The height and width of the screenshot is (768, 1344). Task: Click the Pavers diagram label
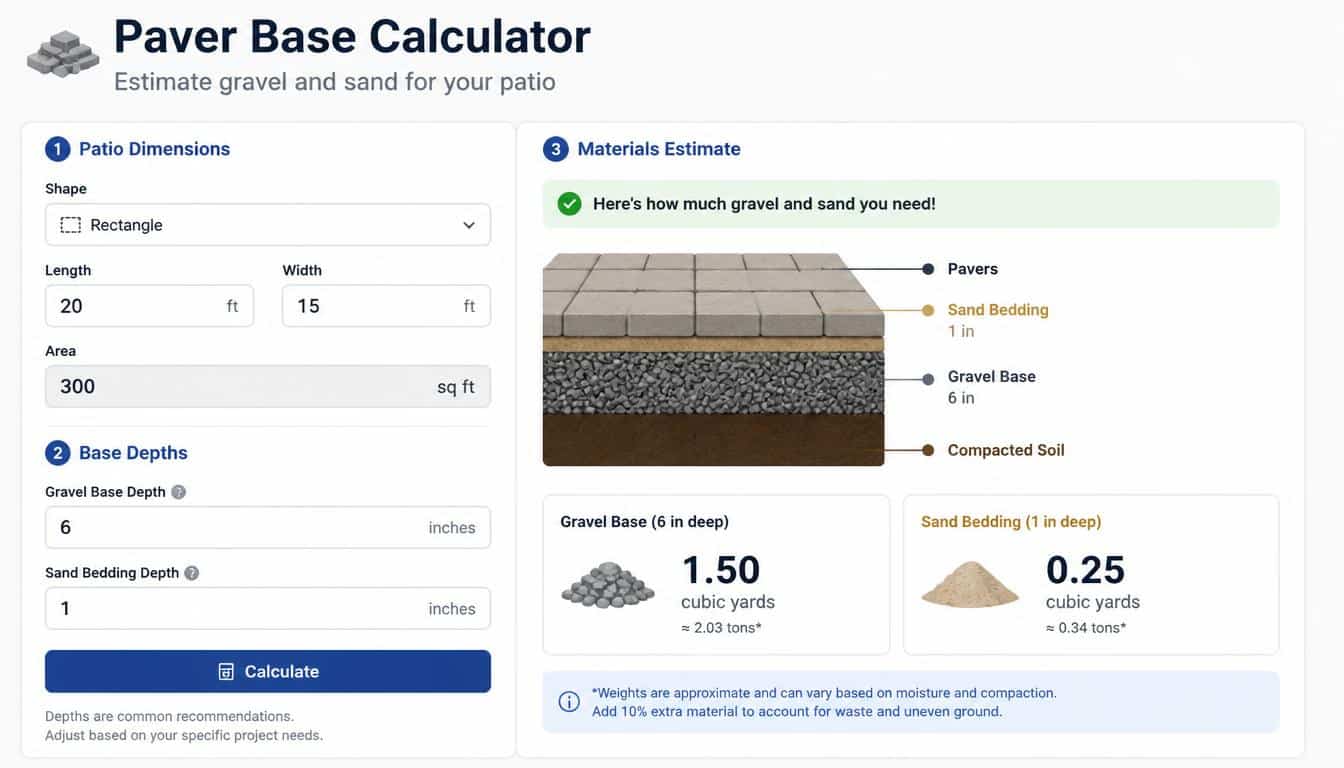(x=973, y=269)
